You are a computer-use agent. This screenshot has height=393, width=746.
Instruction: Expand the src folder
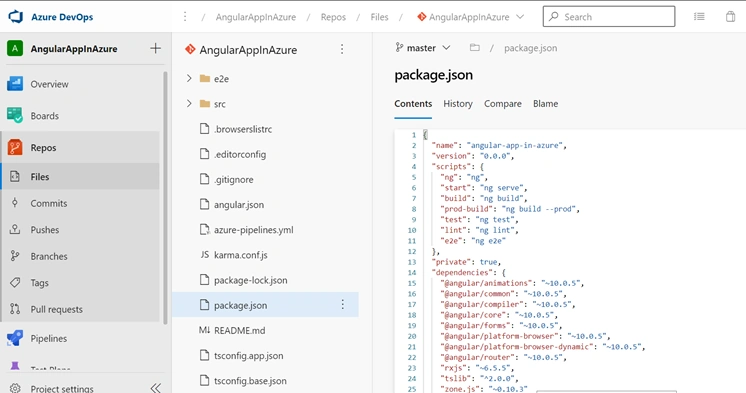click(189, 103)
